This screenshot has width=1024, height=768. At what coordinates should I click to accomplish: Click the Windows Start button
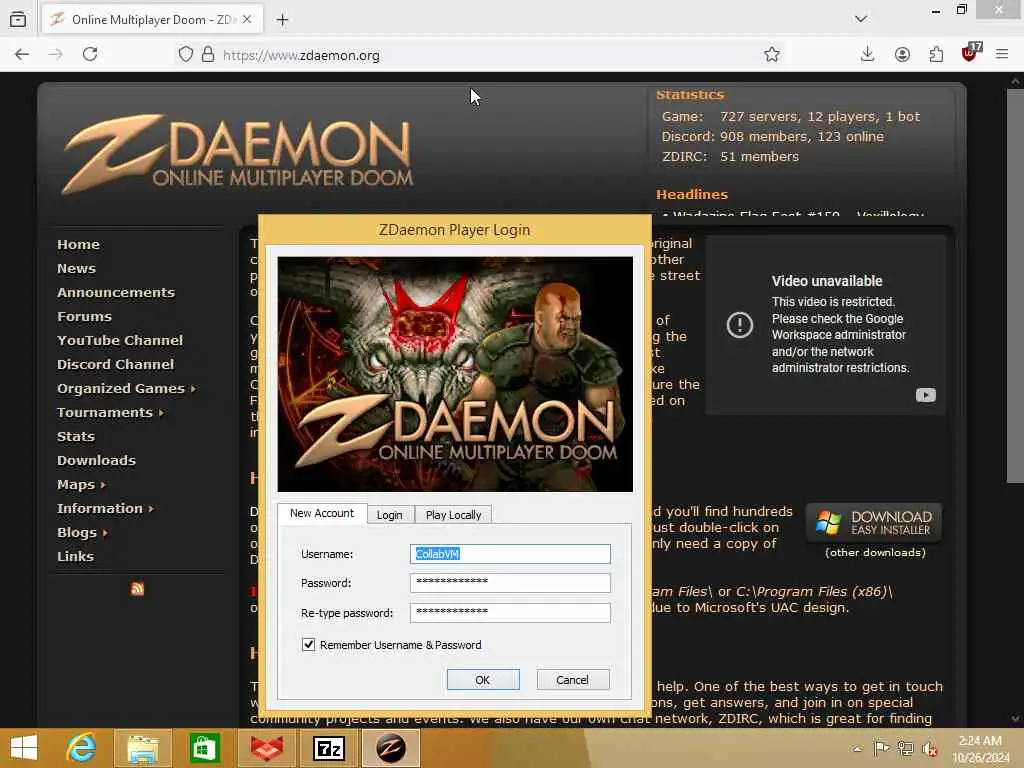[x=24, y=748]
